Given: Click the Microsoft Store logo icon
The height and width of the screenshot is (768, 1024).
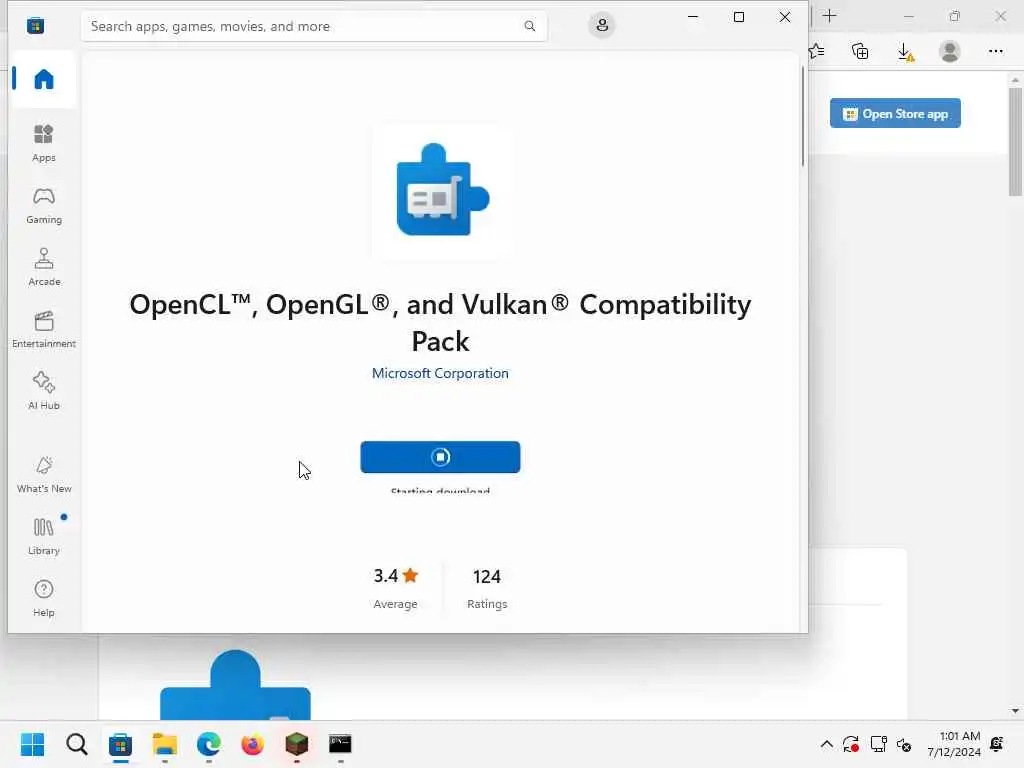Looking at the screenshot, I should point(35,26).
